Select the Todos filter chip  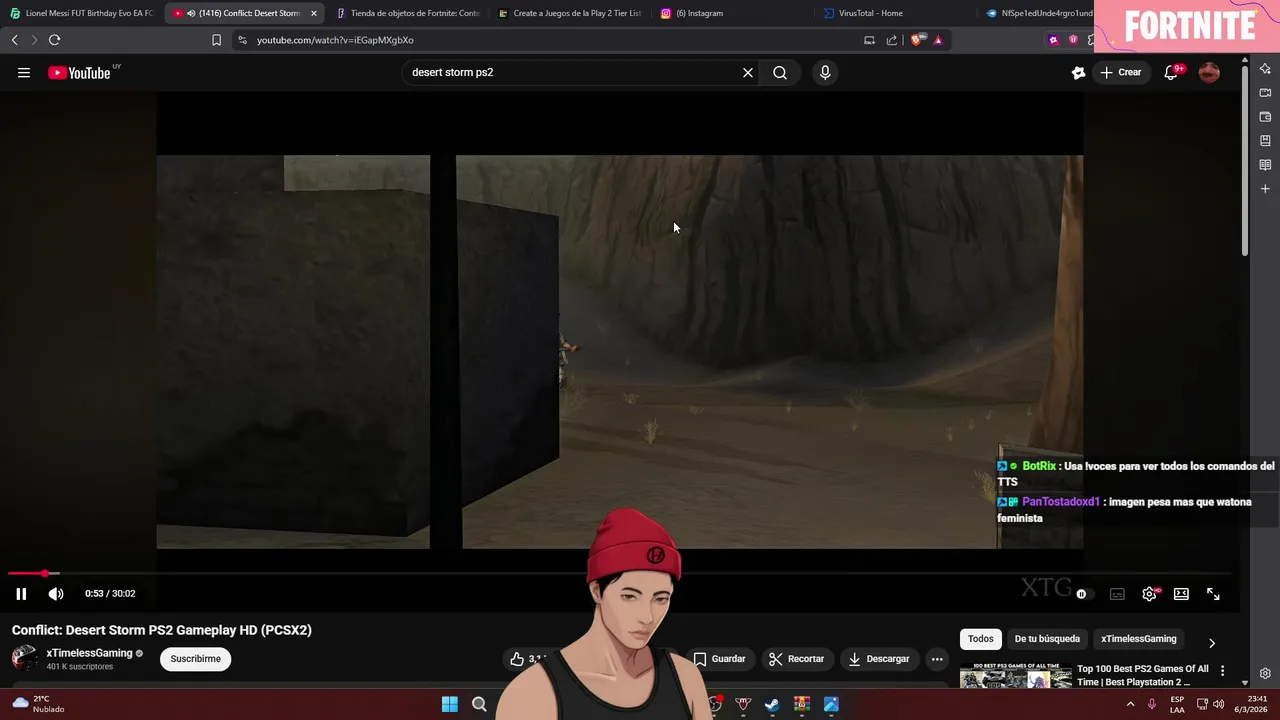(x=981, y=639)
